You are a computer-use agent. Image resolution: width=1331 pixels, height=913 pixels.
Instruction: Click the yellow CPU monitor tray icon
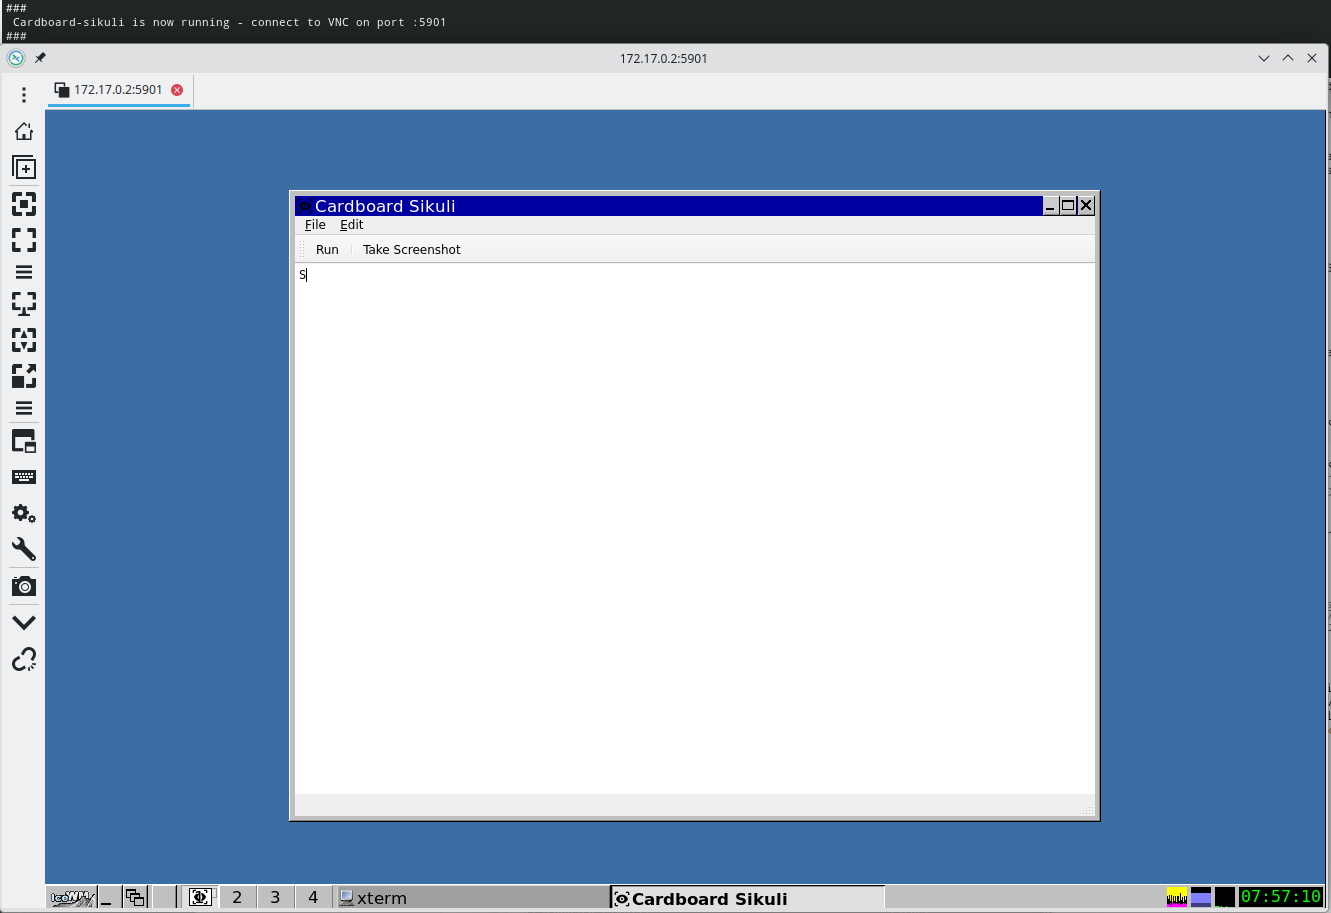[x=1177, y=897]
